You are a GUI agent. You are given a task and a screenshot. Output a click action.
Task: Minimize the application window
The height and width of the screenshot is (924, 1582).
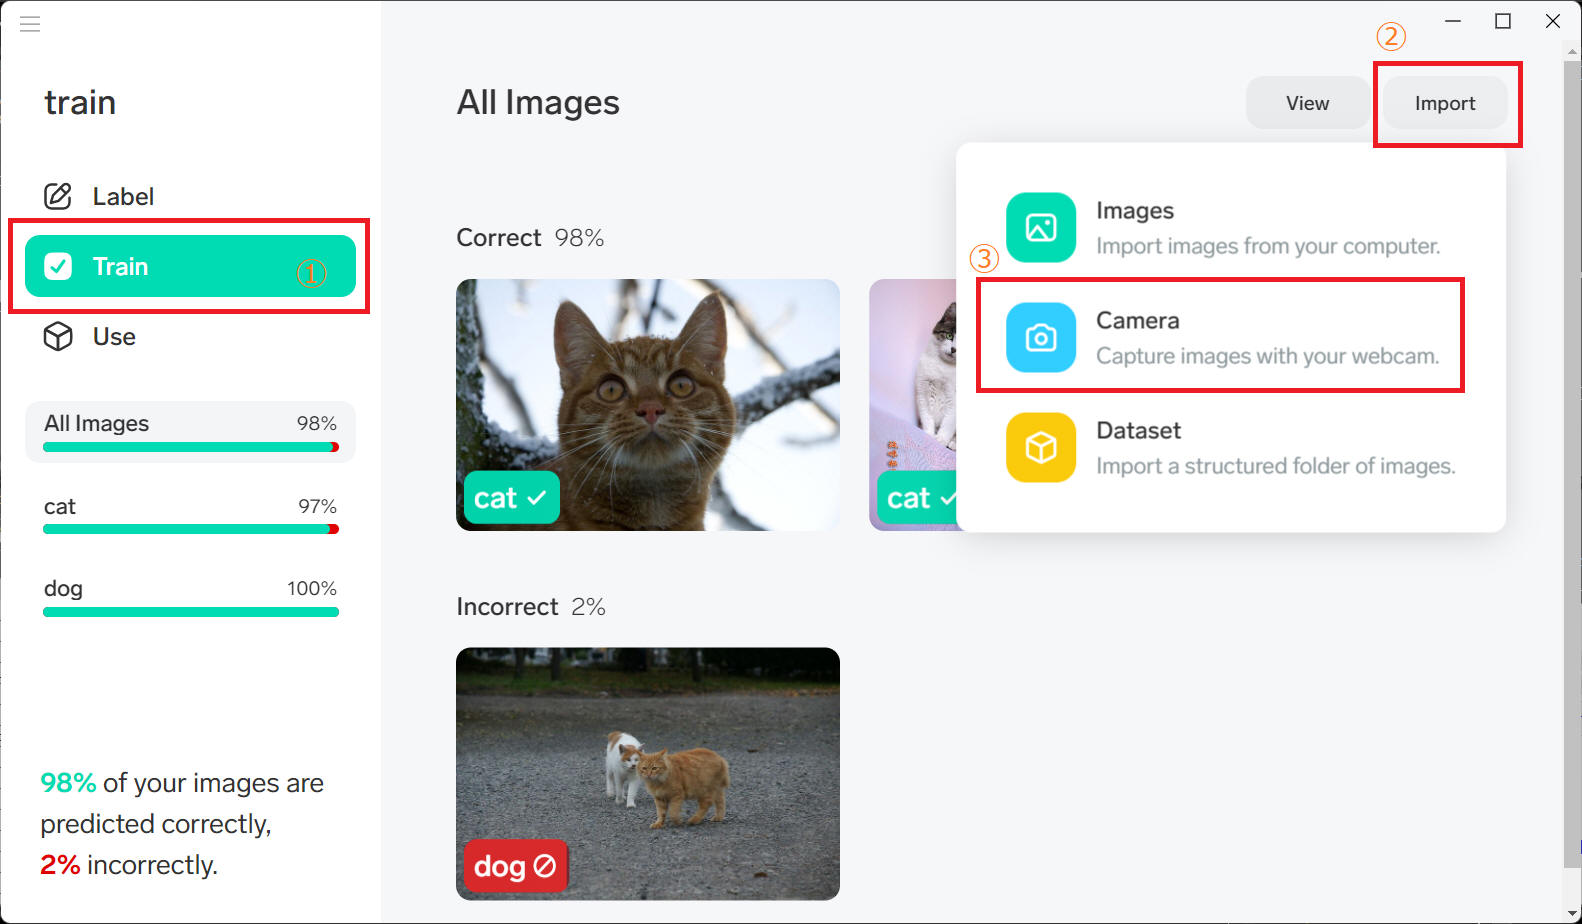click(1453, 21)
